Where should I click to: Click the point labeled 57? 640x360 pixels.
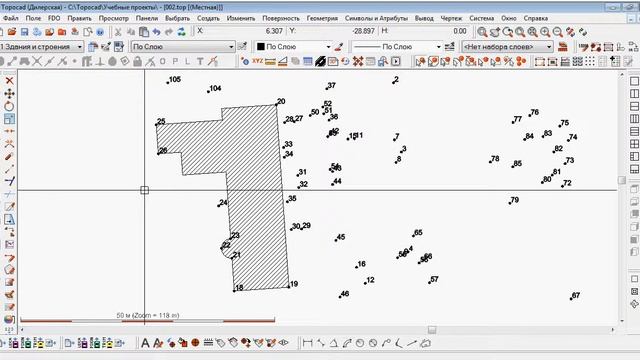430,282
